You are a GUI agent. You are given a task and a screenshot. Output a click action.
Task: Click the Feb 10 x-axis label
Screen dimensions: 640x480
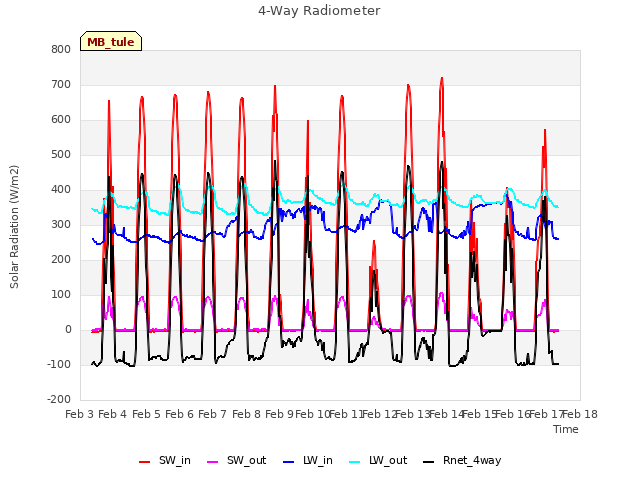(x=313, y=414)
